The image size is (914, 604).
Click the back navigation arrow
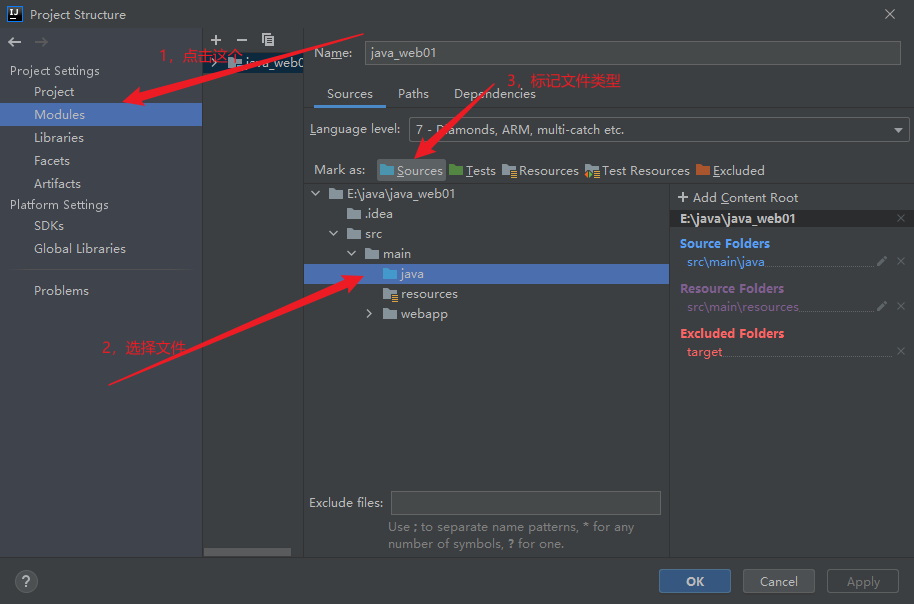pyautogui.click(x=15, y=42)
